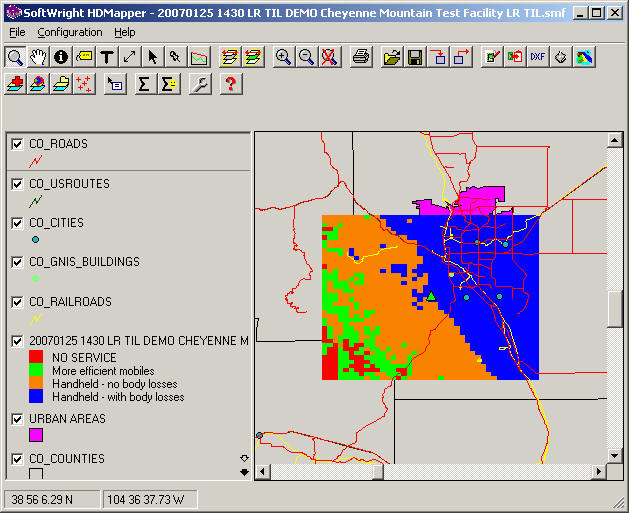Click the open folder layer icon
The image size is (629, 513).
pyautogui.click(x=61, y=84)
